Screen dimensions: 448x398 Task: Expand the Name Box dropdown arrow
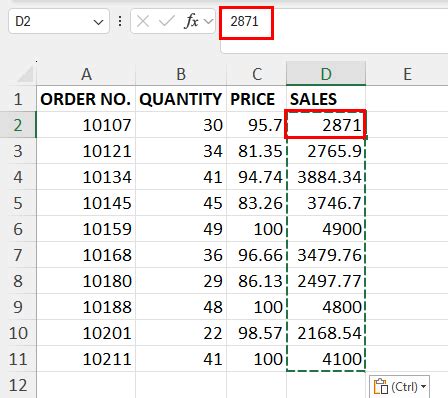point(98,22)
